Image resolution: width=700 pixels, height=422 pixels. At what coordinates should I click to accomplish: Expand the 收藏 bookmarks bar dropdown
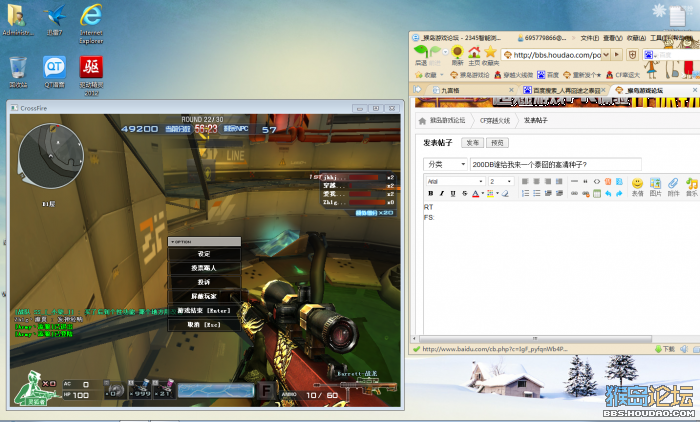tap(442, 75)
